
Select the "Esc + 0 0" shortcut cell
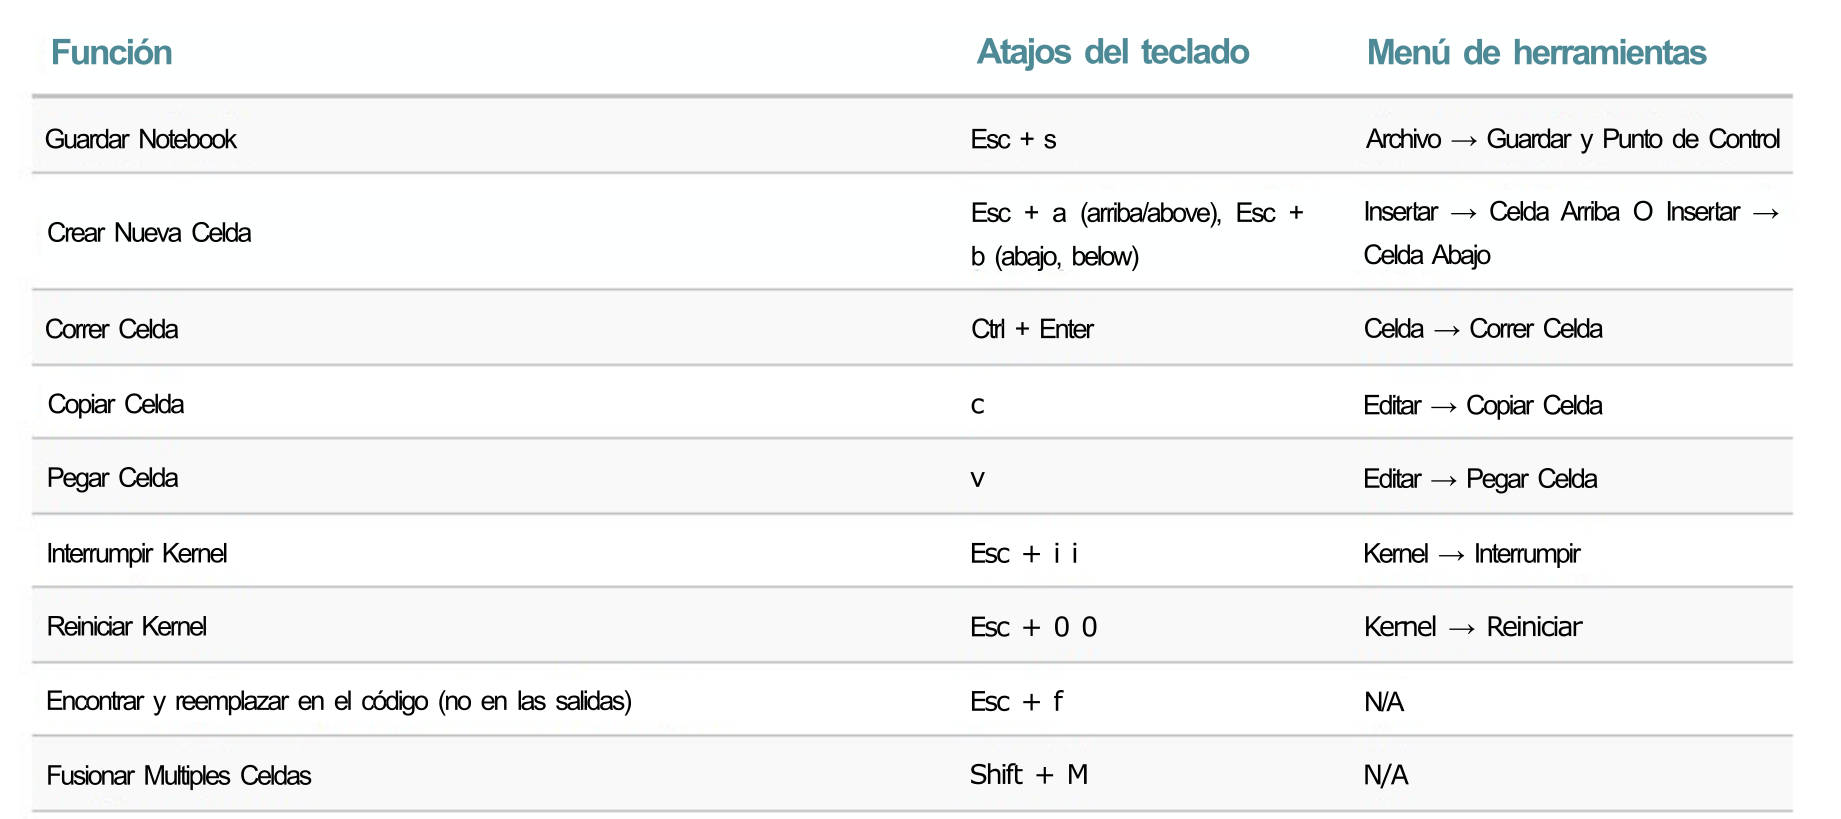1033,627
